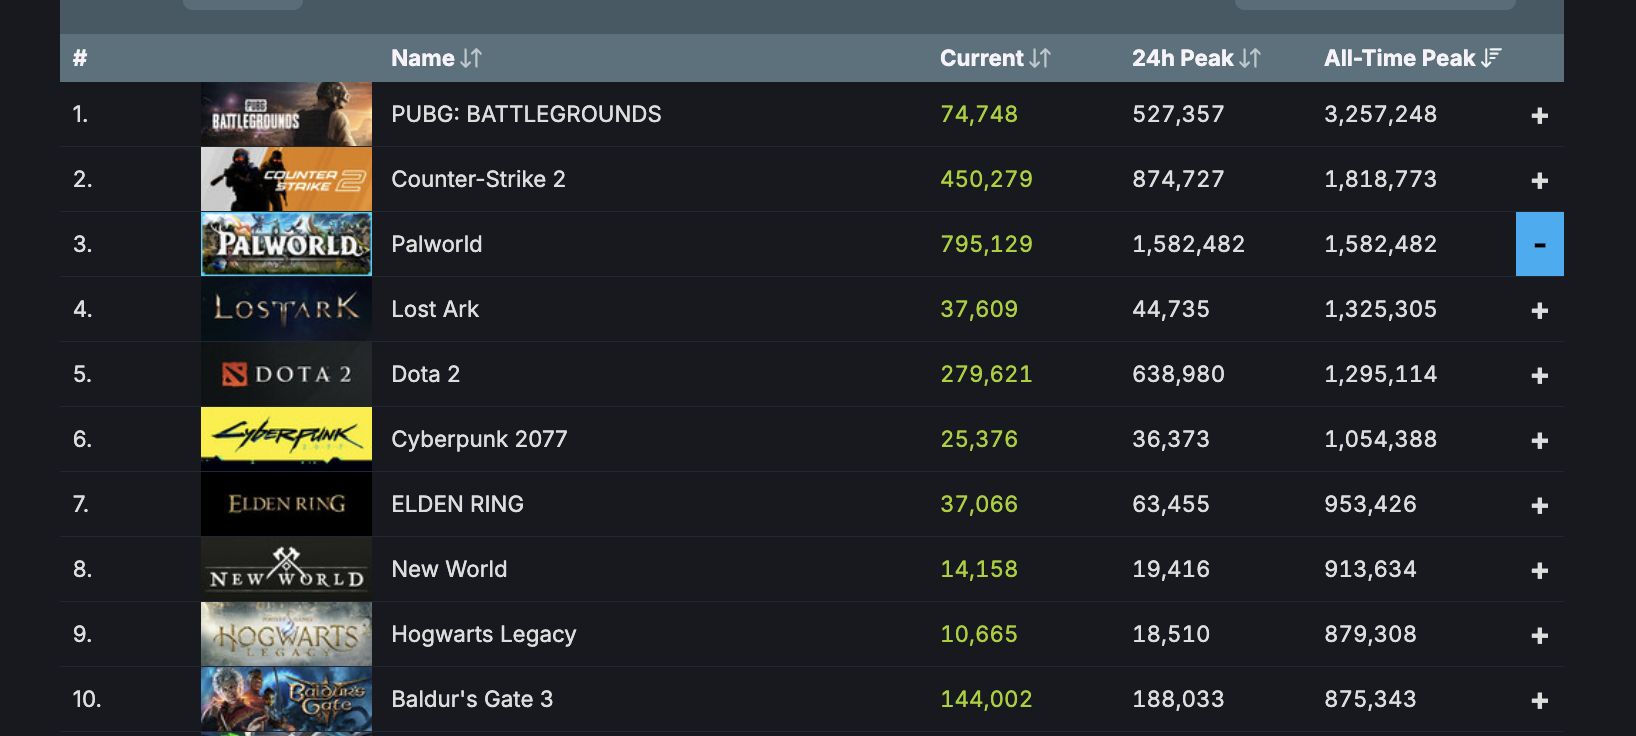
Task: Sort table by Current players column
Action: 995,58
